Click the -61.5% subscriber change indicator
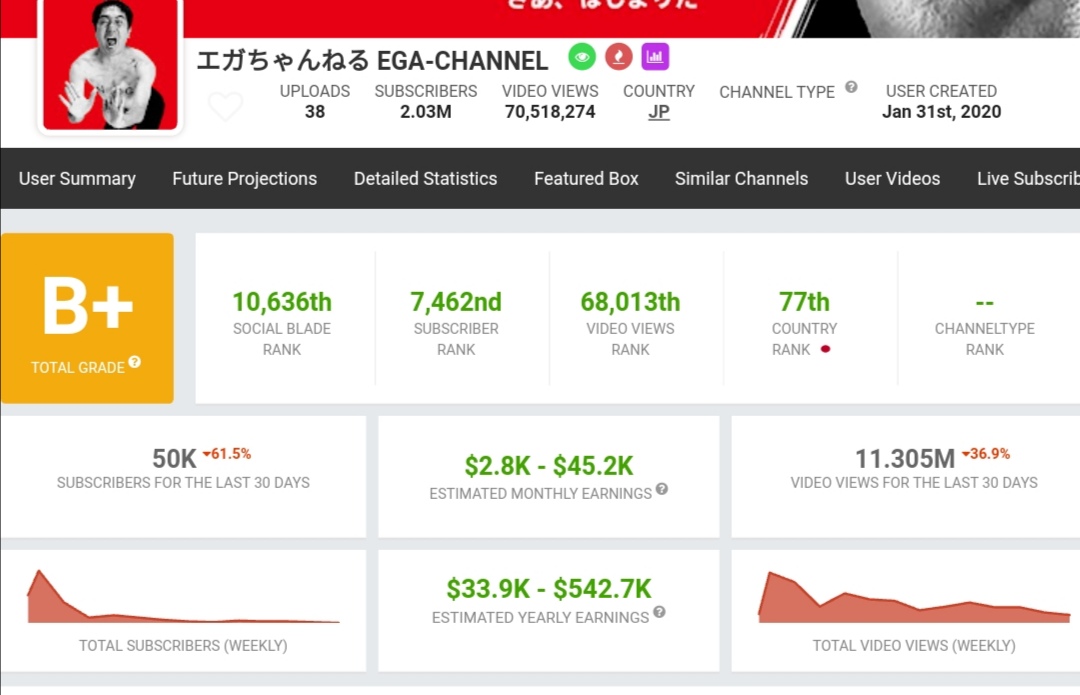Viewport: 1080px width, 695px height. coord(227,454)
